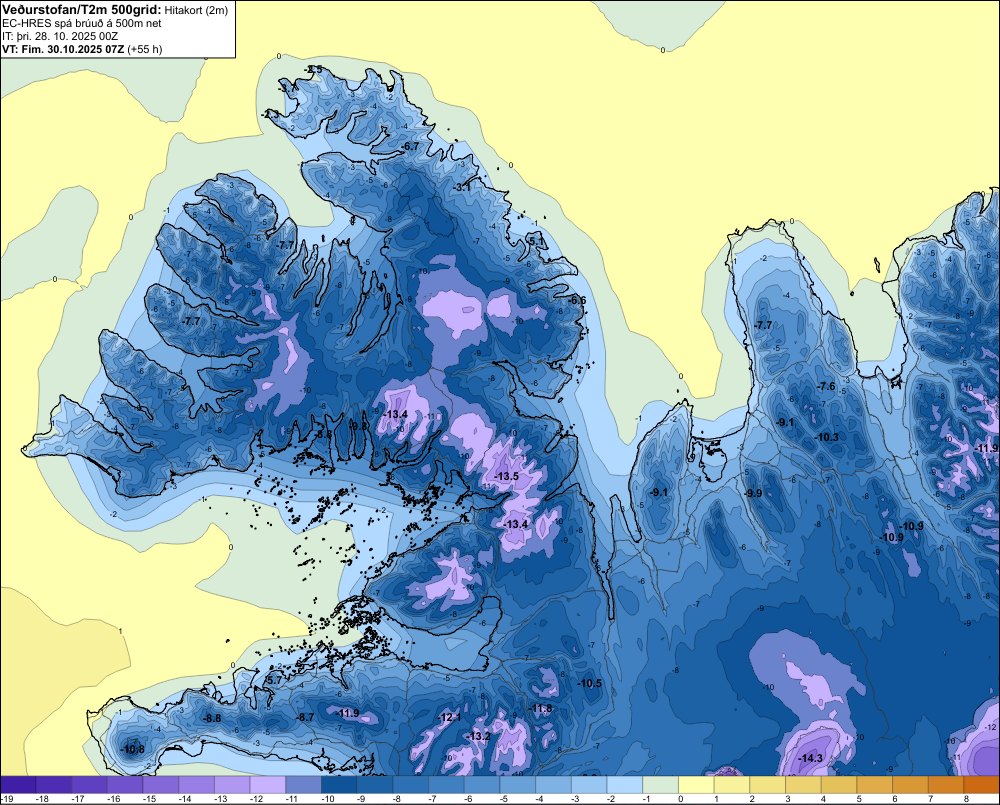Click the -5.7 temperature label
The height and width of the screenshot is (805, 1000).
pos(273,681)
